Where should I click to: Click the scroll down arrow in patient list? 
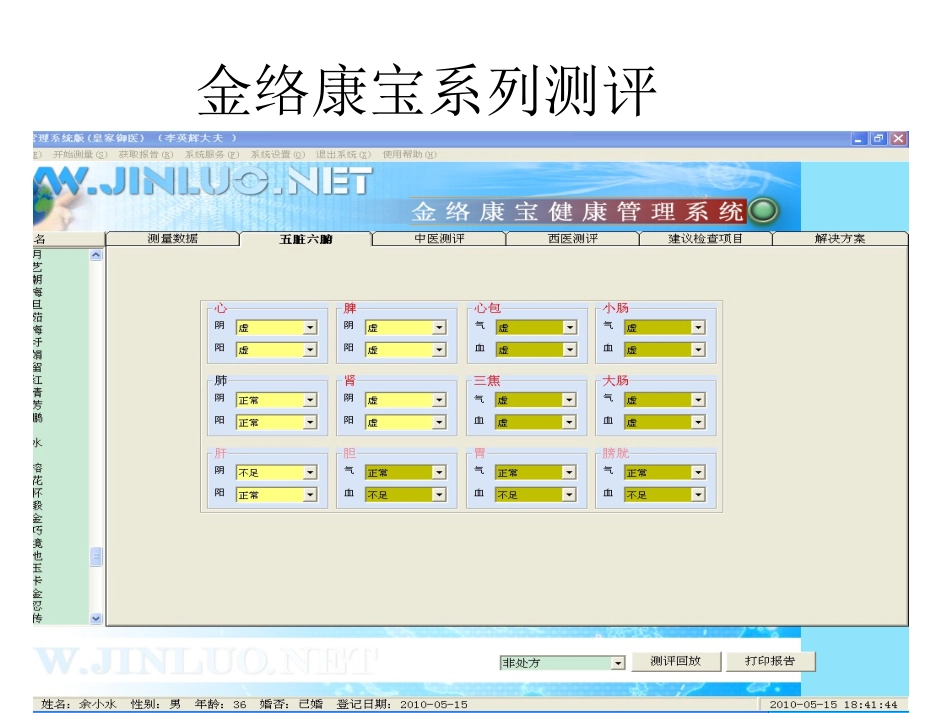click(x=96, y=618)
